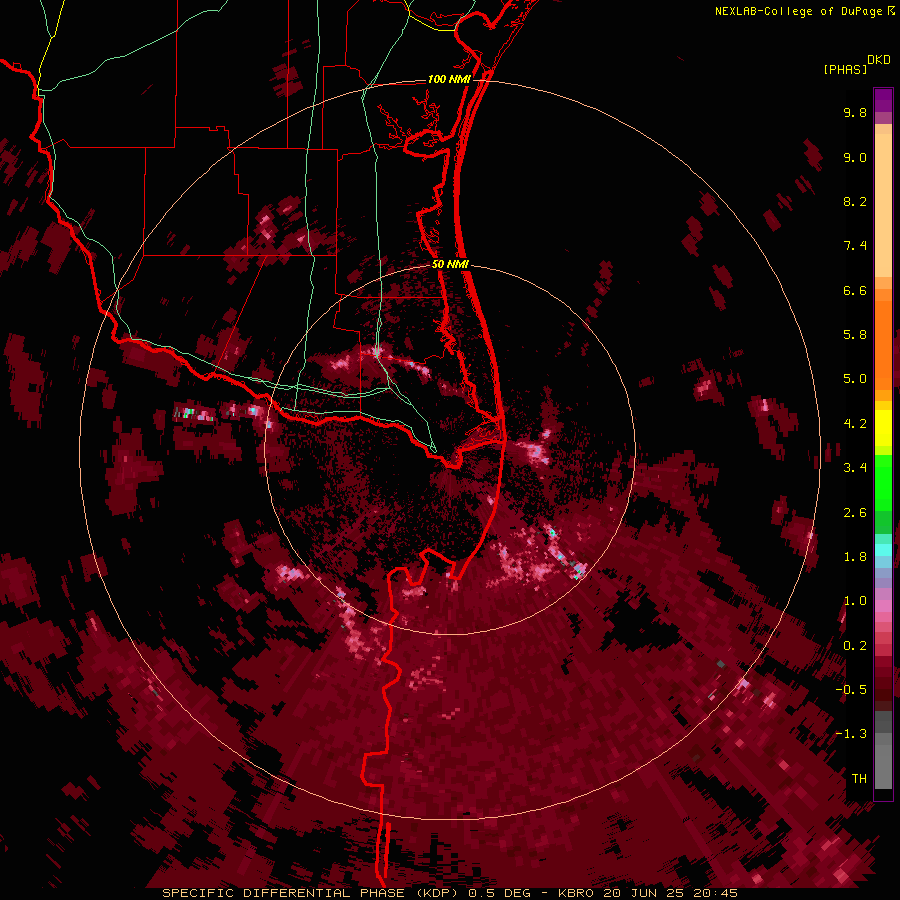Select the 3.4 scale value

pyautogui.click(x=855, y=468)
